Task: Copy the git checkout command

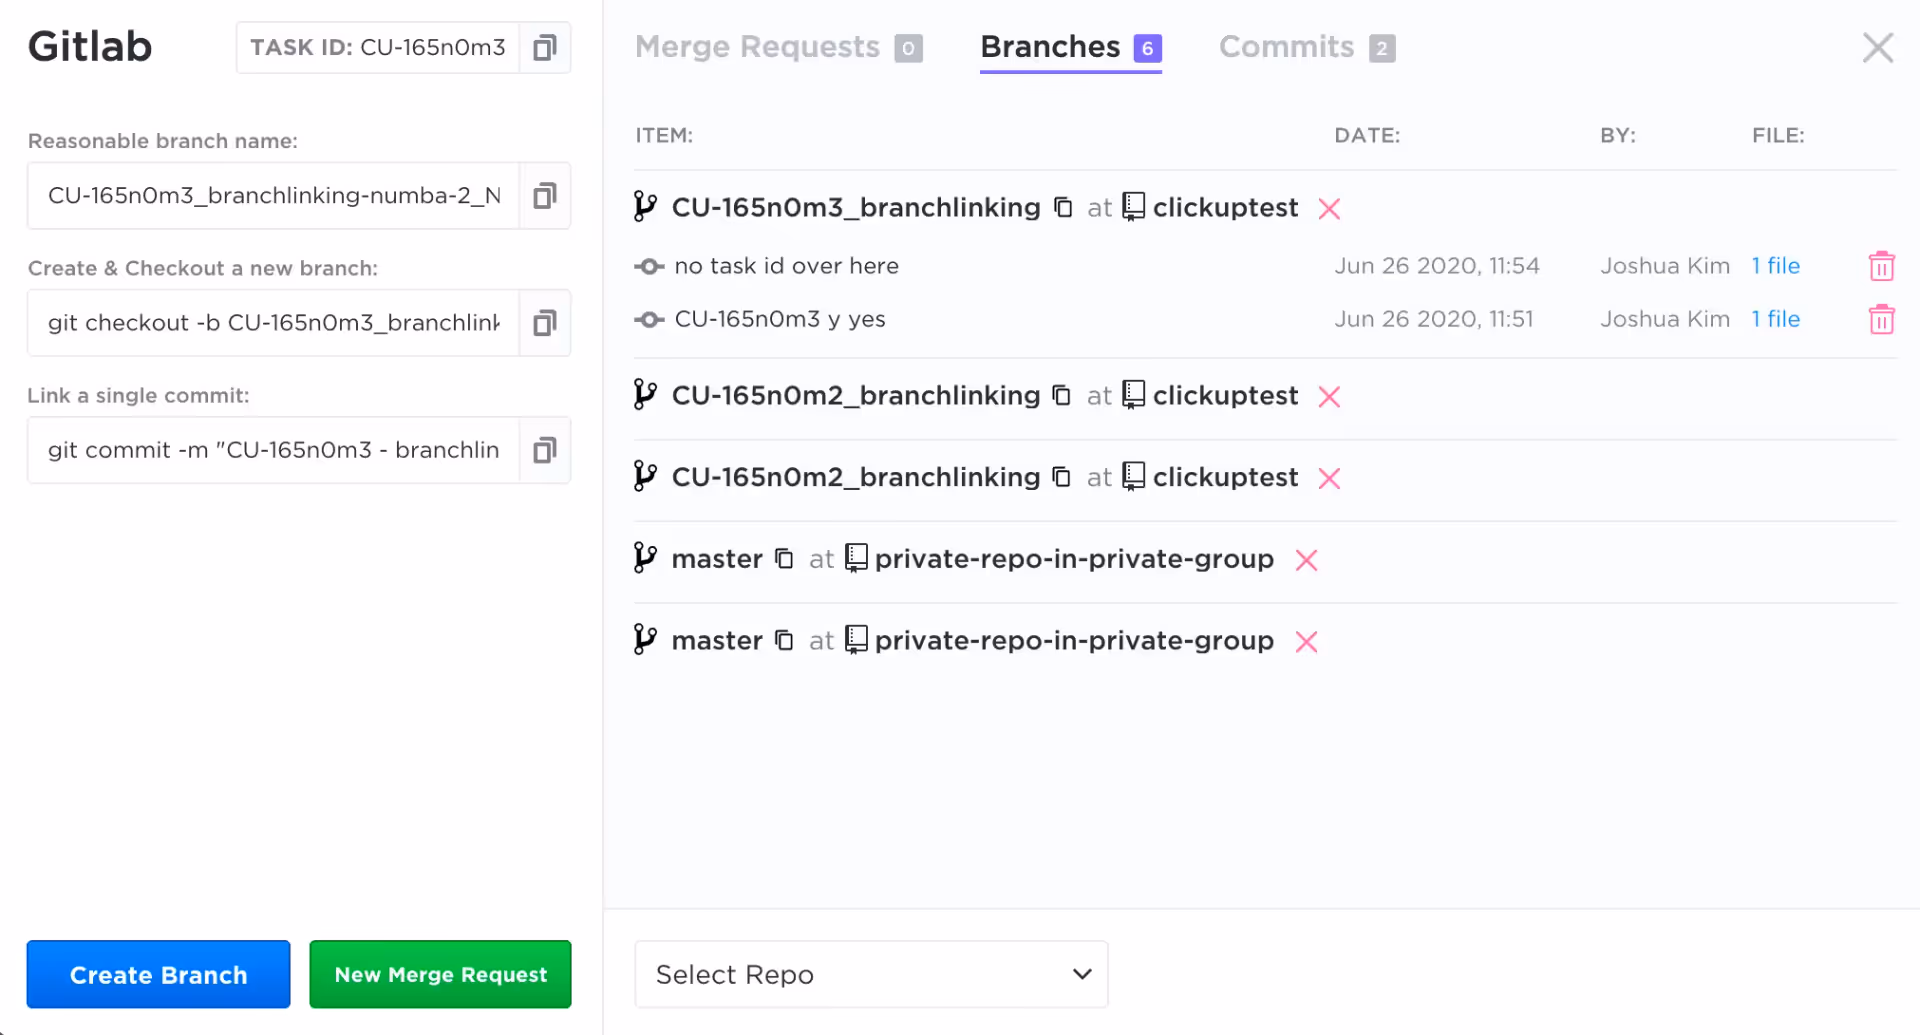Action: point(544,323)
